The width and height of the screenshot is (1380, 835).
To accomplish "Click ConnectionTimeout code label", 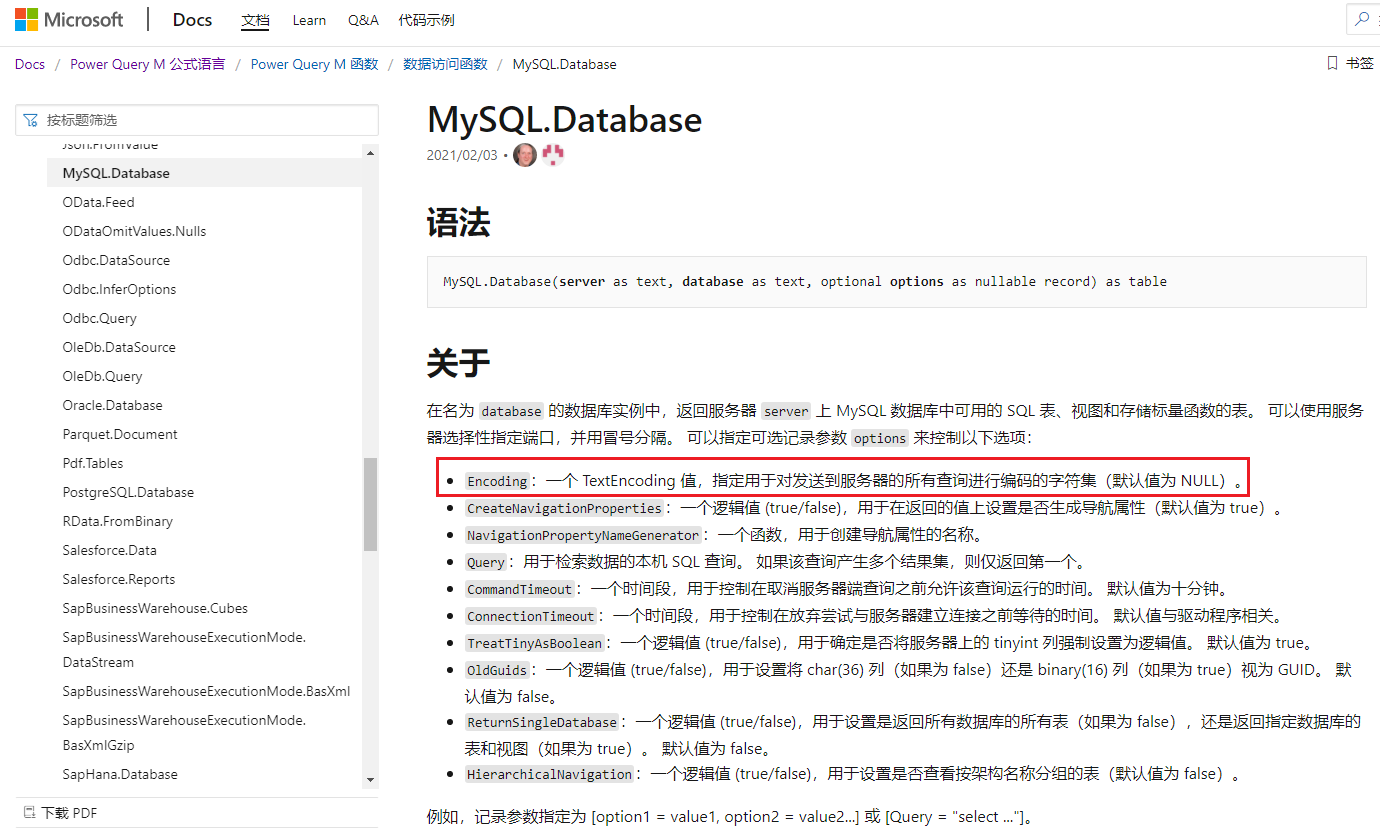I will (x=531, y=616).
